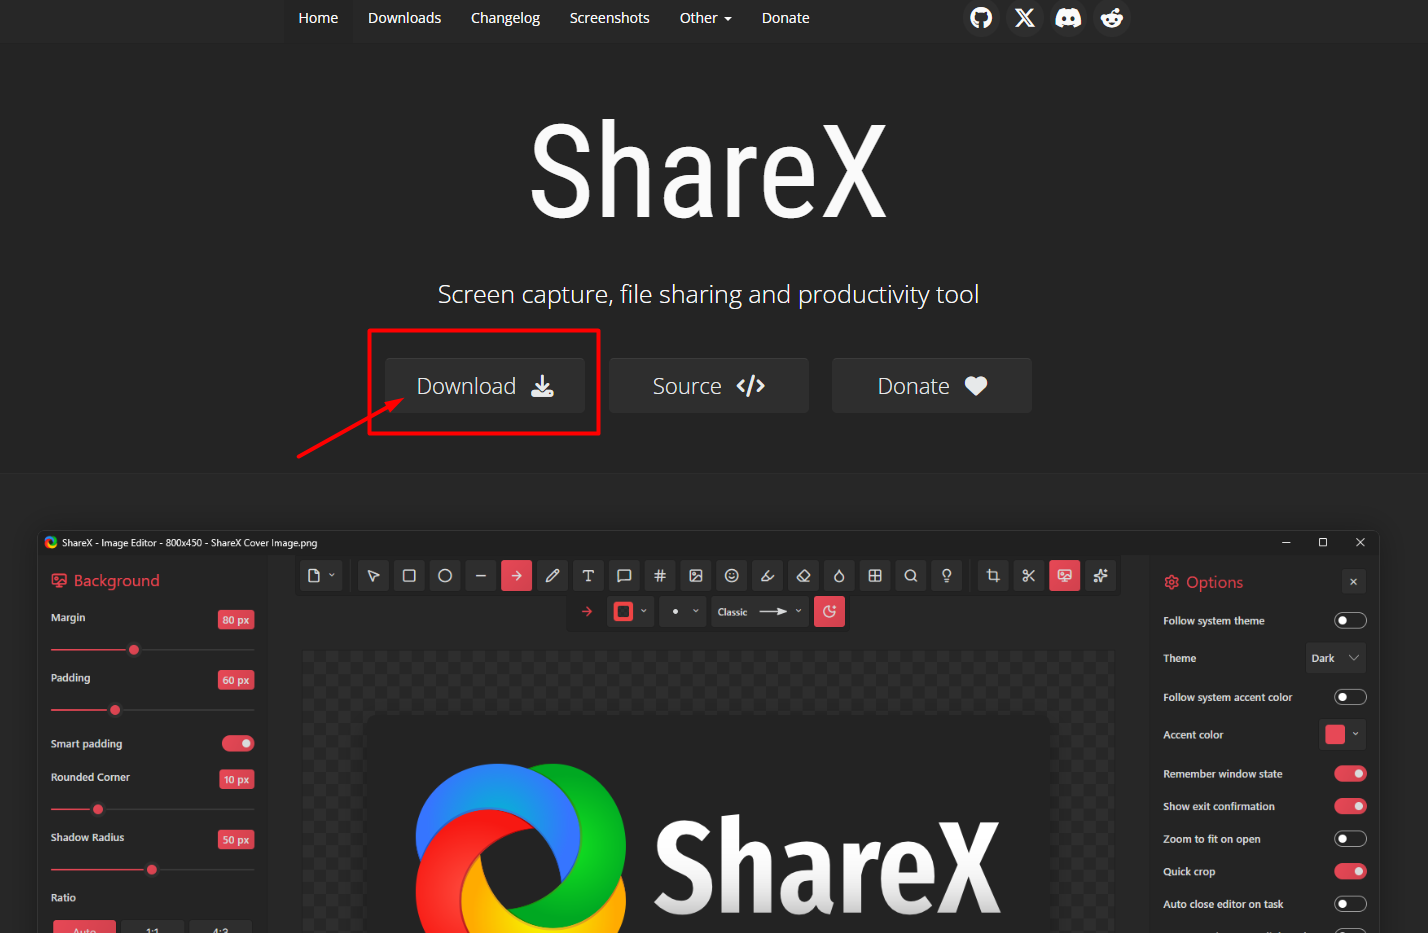The image size is (1428, 933).
Task: Expand the Other menu in navbar
Action: pos(706,18)
